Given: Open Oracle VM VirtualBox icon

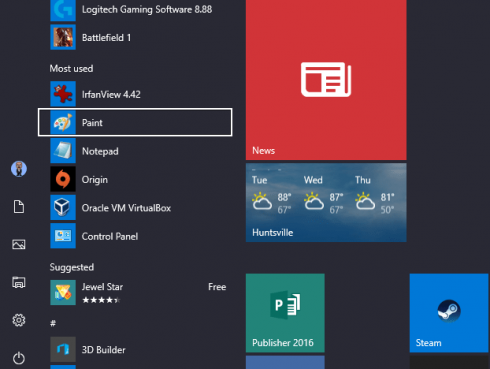Looking at the screenshot, I should (x=63, y=208).
